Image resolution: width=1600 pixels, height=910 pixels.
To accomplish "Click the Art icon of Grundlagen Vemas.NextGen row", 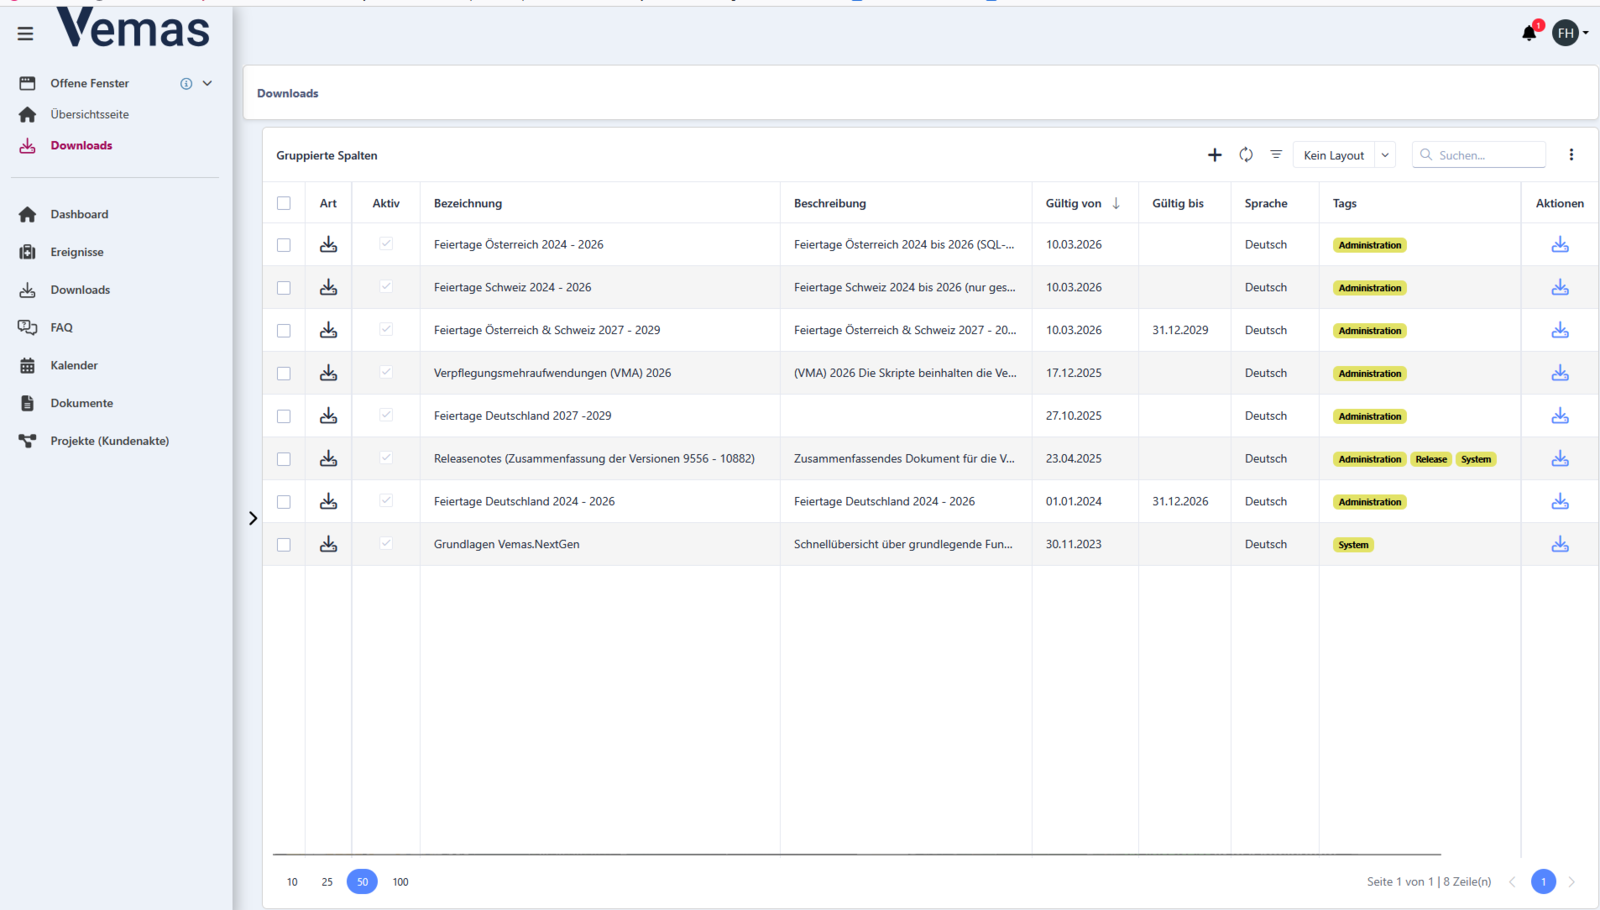I will tap(328, 545).
